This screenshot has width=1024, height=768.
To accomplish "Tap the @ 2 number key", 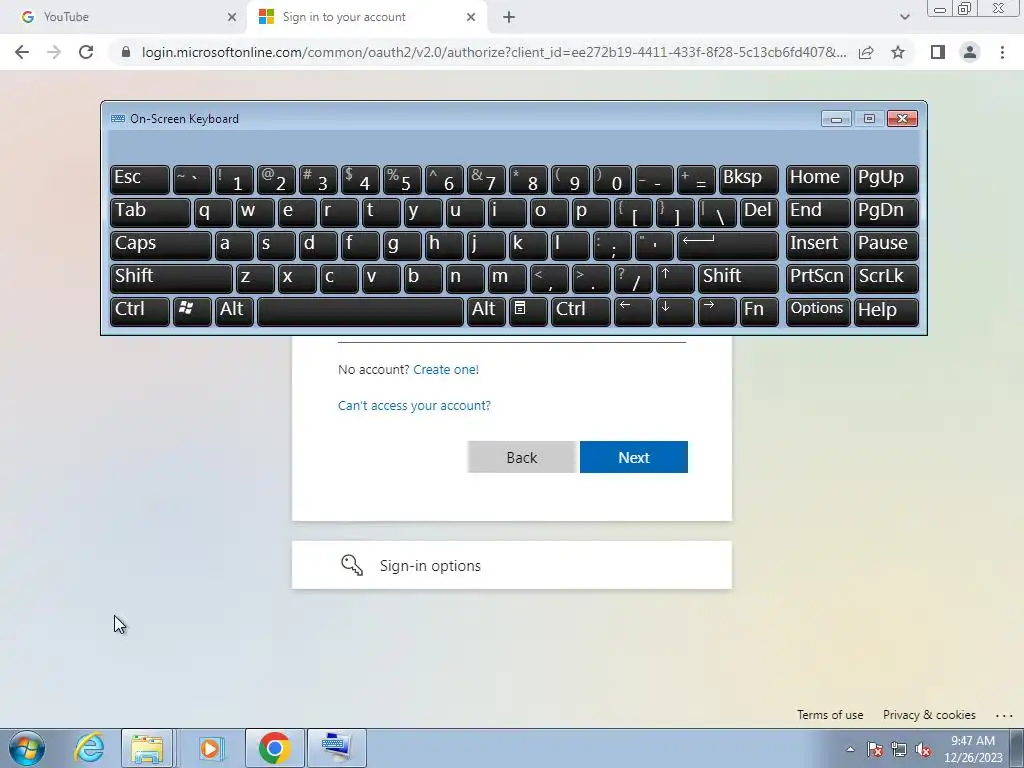I will coord(276,180).
